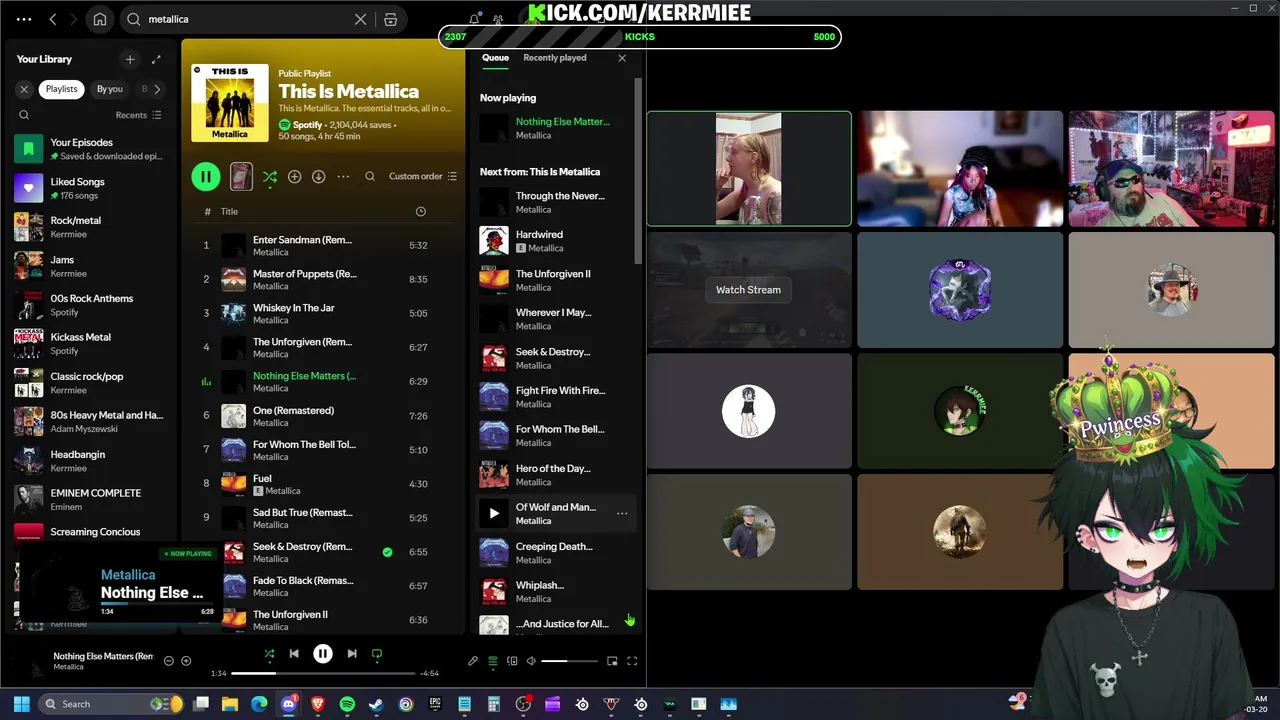Toggle shuffle in the bottom player bar

(269, 654)
